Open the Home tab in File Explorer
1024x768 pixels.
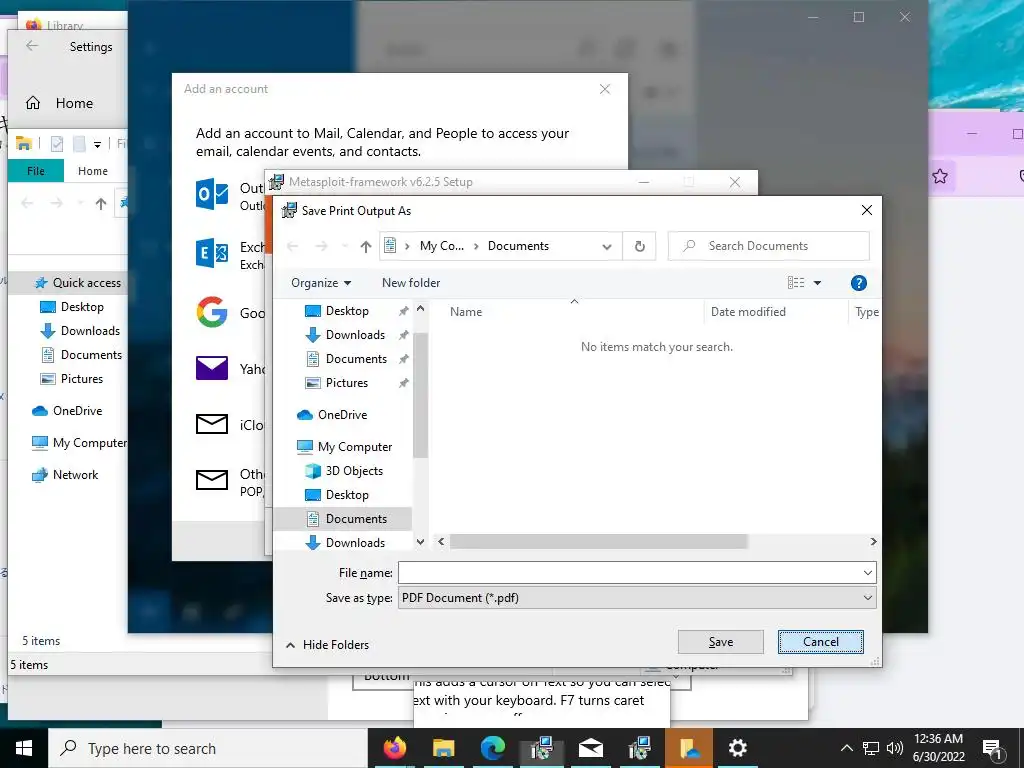click(x=93, y=171)
